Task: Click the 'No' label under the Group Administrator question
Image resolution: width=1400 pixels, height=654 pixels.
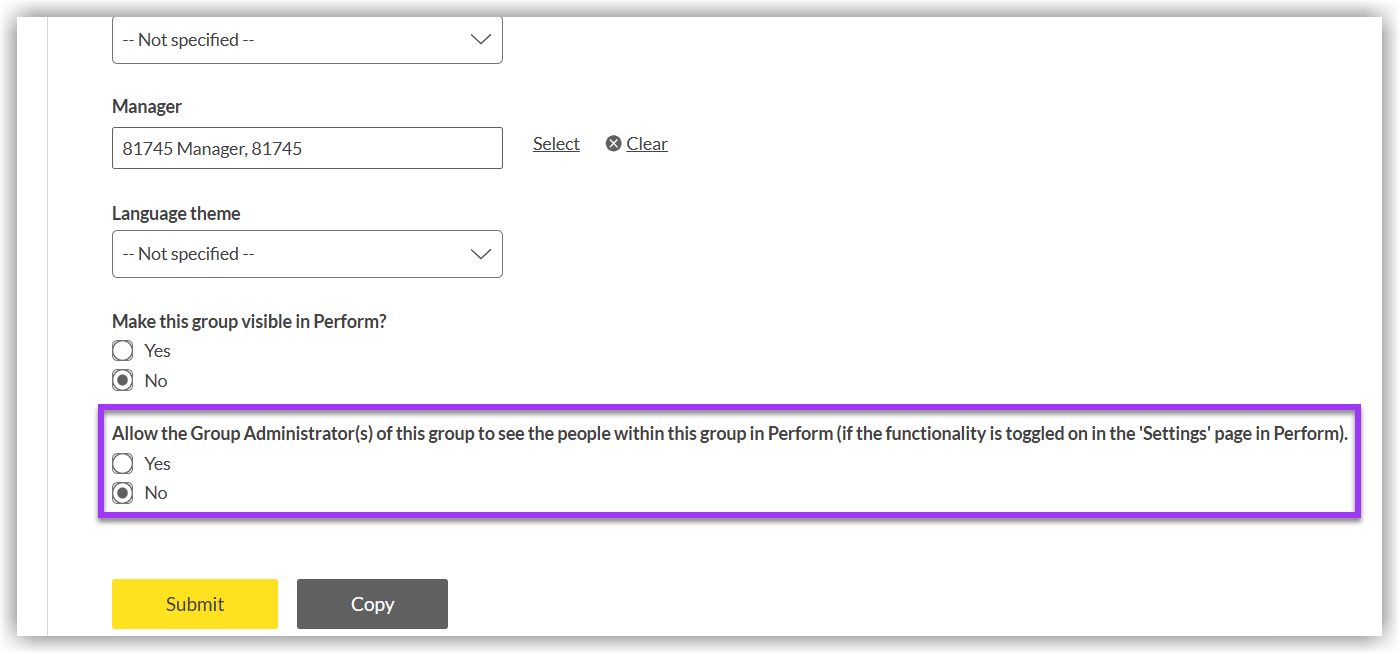Action: (155, 492)
